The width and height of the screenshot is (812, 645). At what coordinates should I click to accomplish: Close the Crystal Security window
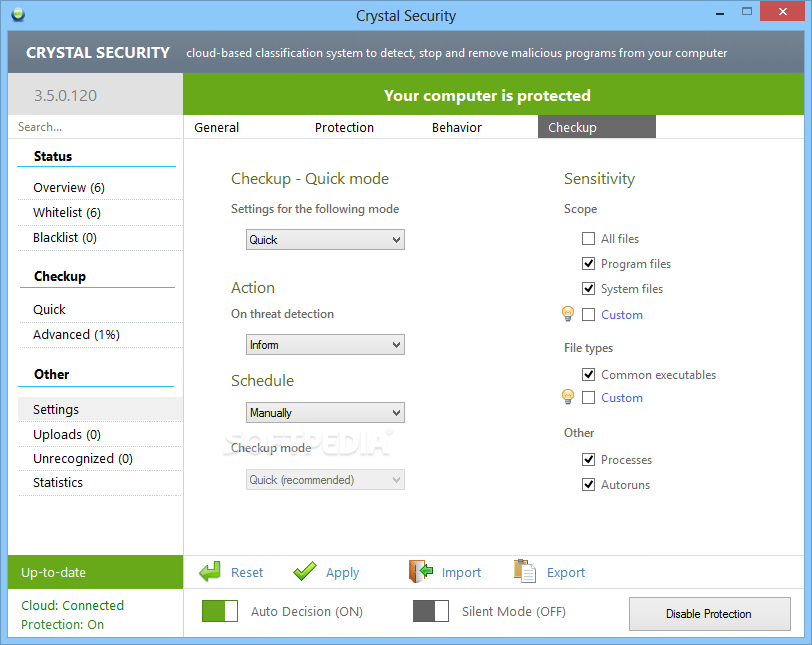[782, 11]
